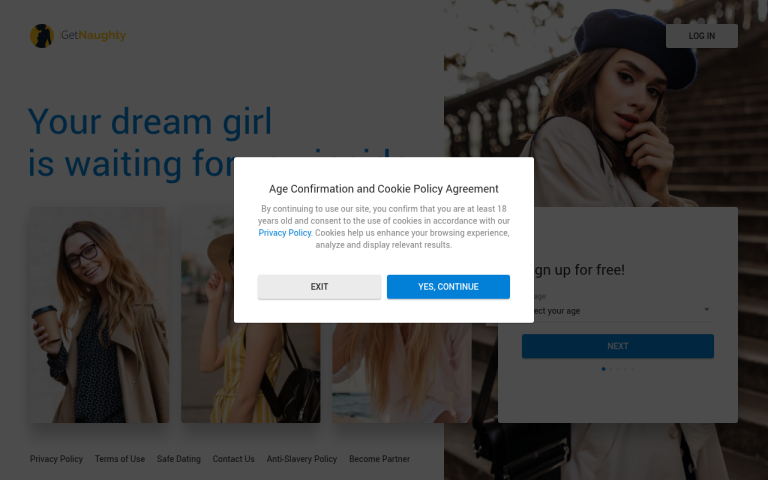
Task: Click the EXIT button in dialog
Action: tap(319, 287)
